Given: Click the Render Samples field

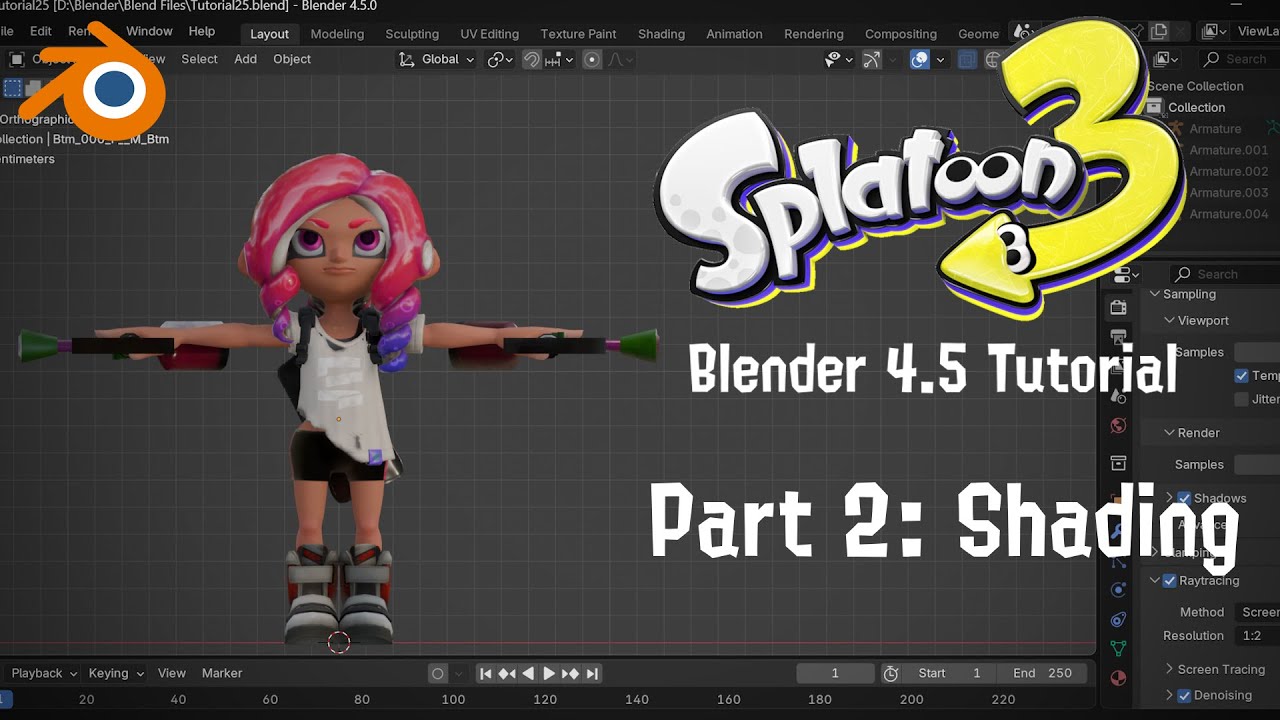Looking at the screenshot, I should [x=1257, y=464].
